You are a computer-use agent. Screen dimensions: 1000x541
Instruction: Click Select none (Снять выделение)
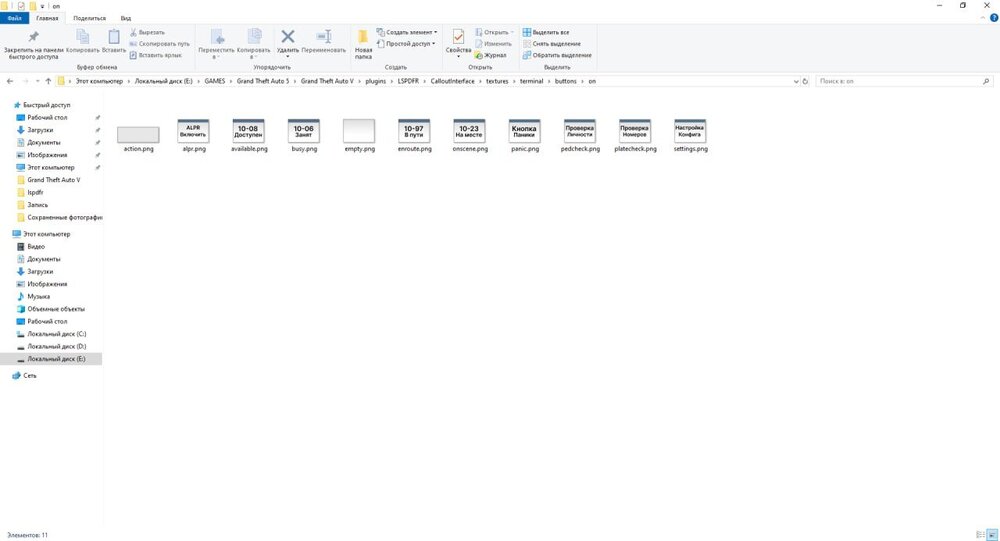552,43
